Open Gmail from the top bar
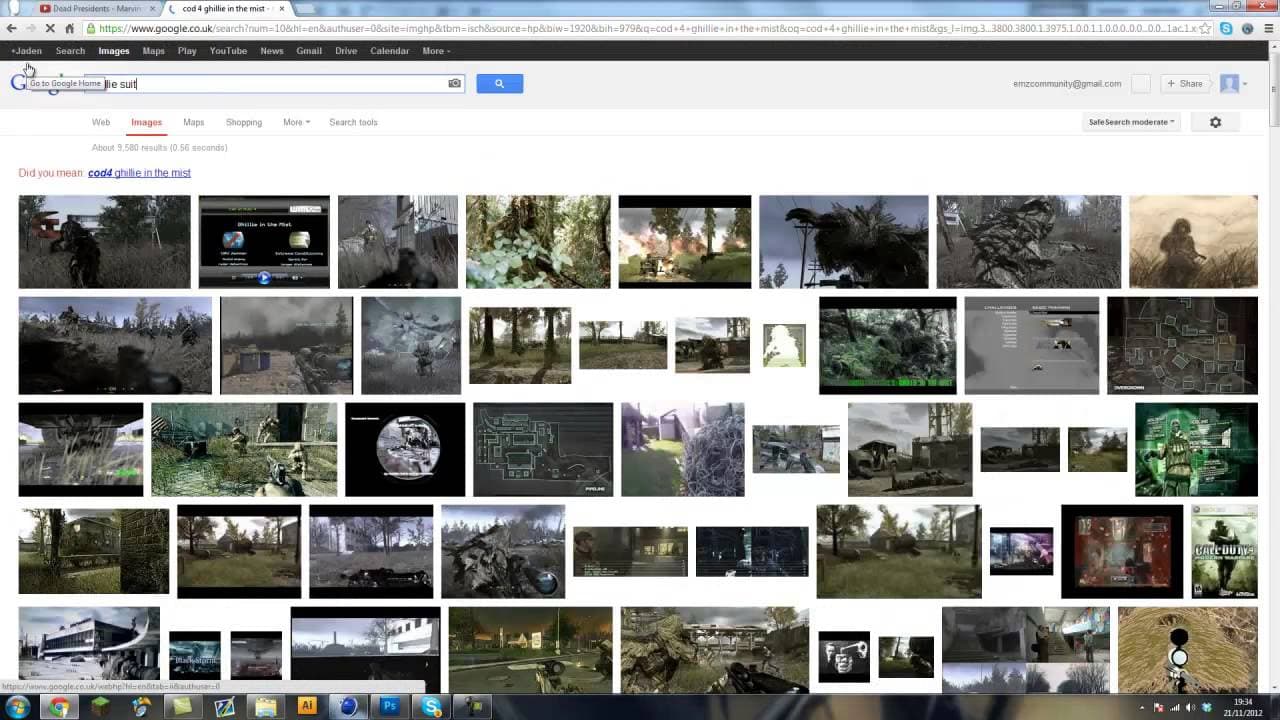The image size is (1280, 720). coord(309,51)
